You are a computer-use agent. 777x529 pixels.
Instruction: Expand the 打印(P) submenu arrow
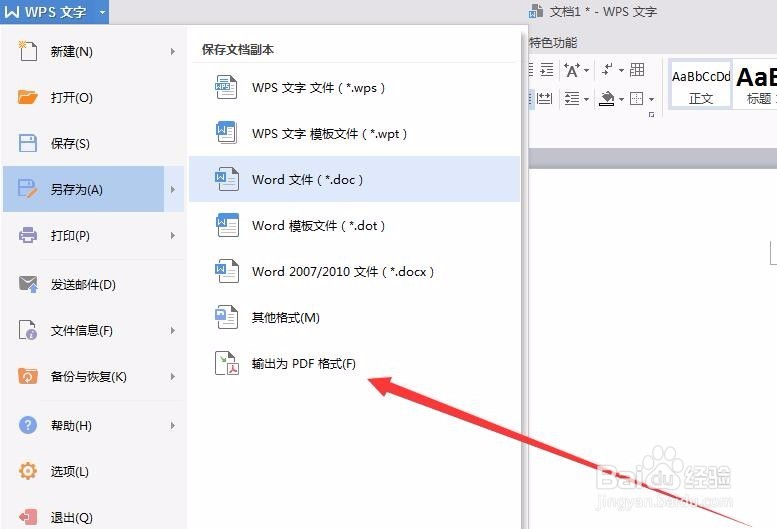[x=172, y=235]
